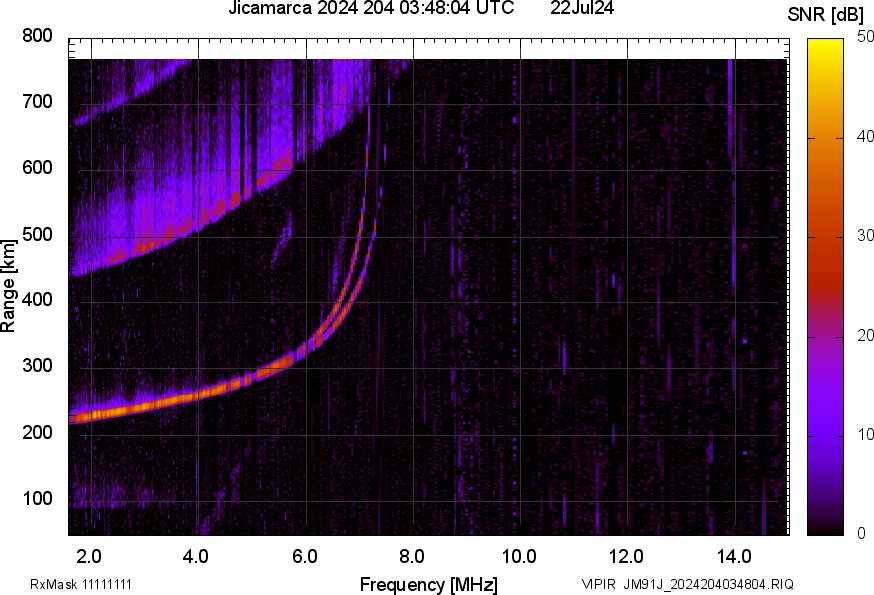Click the file name 'JM91J_2024204034804.RIQ'
874x595 pixels.
pos(708,584)
